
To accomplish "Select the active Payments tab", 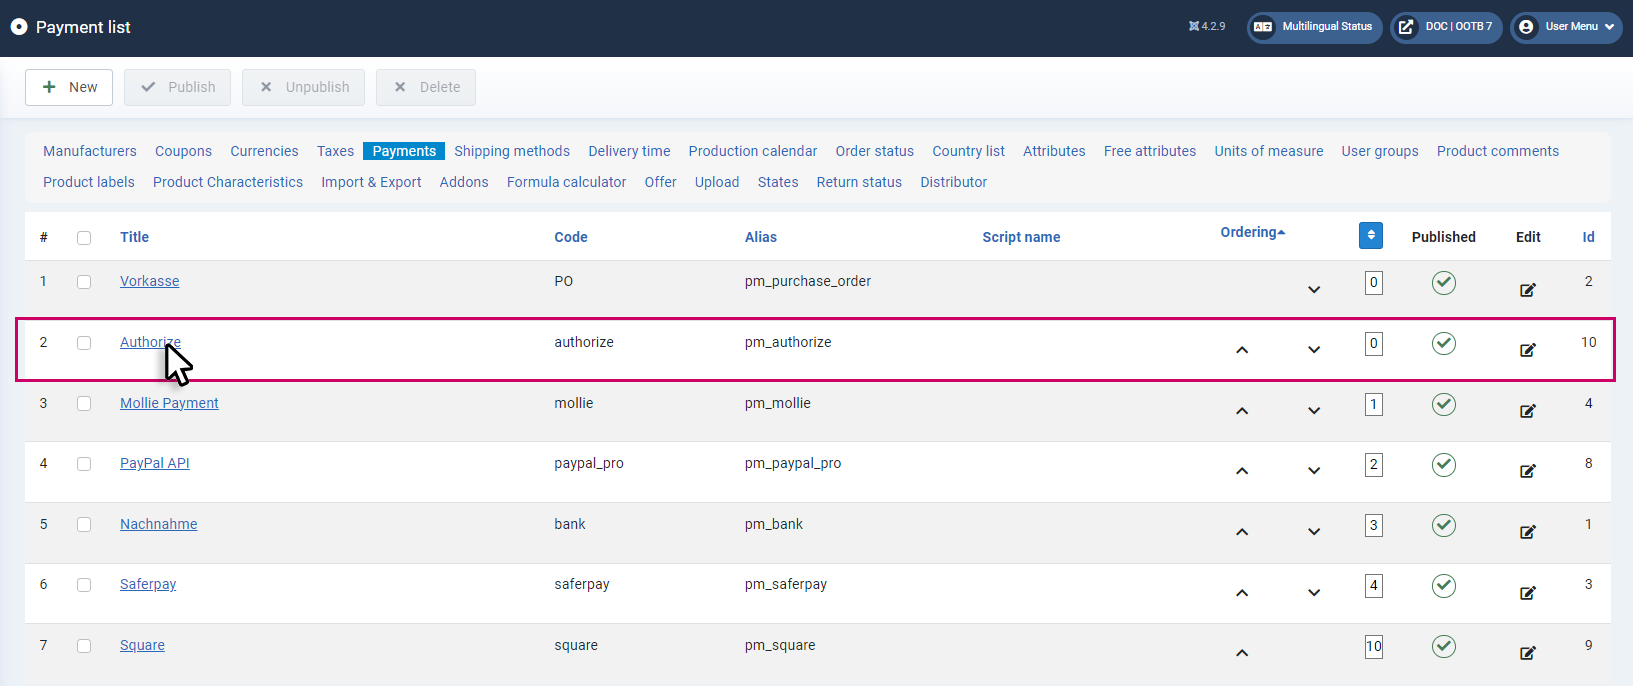I will (404, 151).
